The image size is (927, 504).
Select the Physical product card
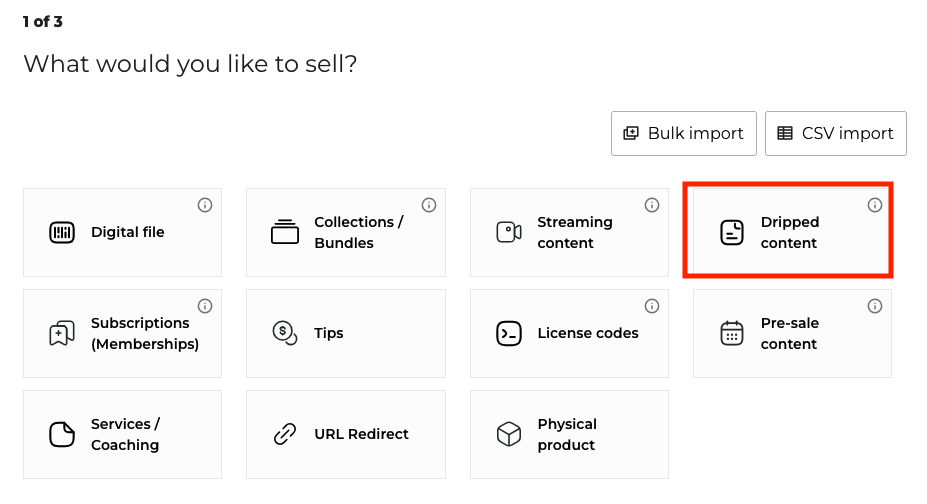[x=569, y=435]
